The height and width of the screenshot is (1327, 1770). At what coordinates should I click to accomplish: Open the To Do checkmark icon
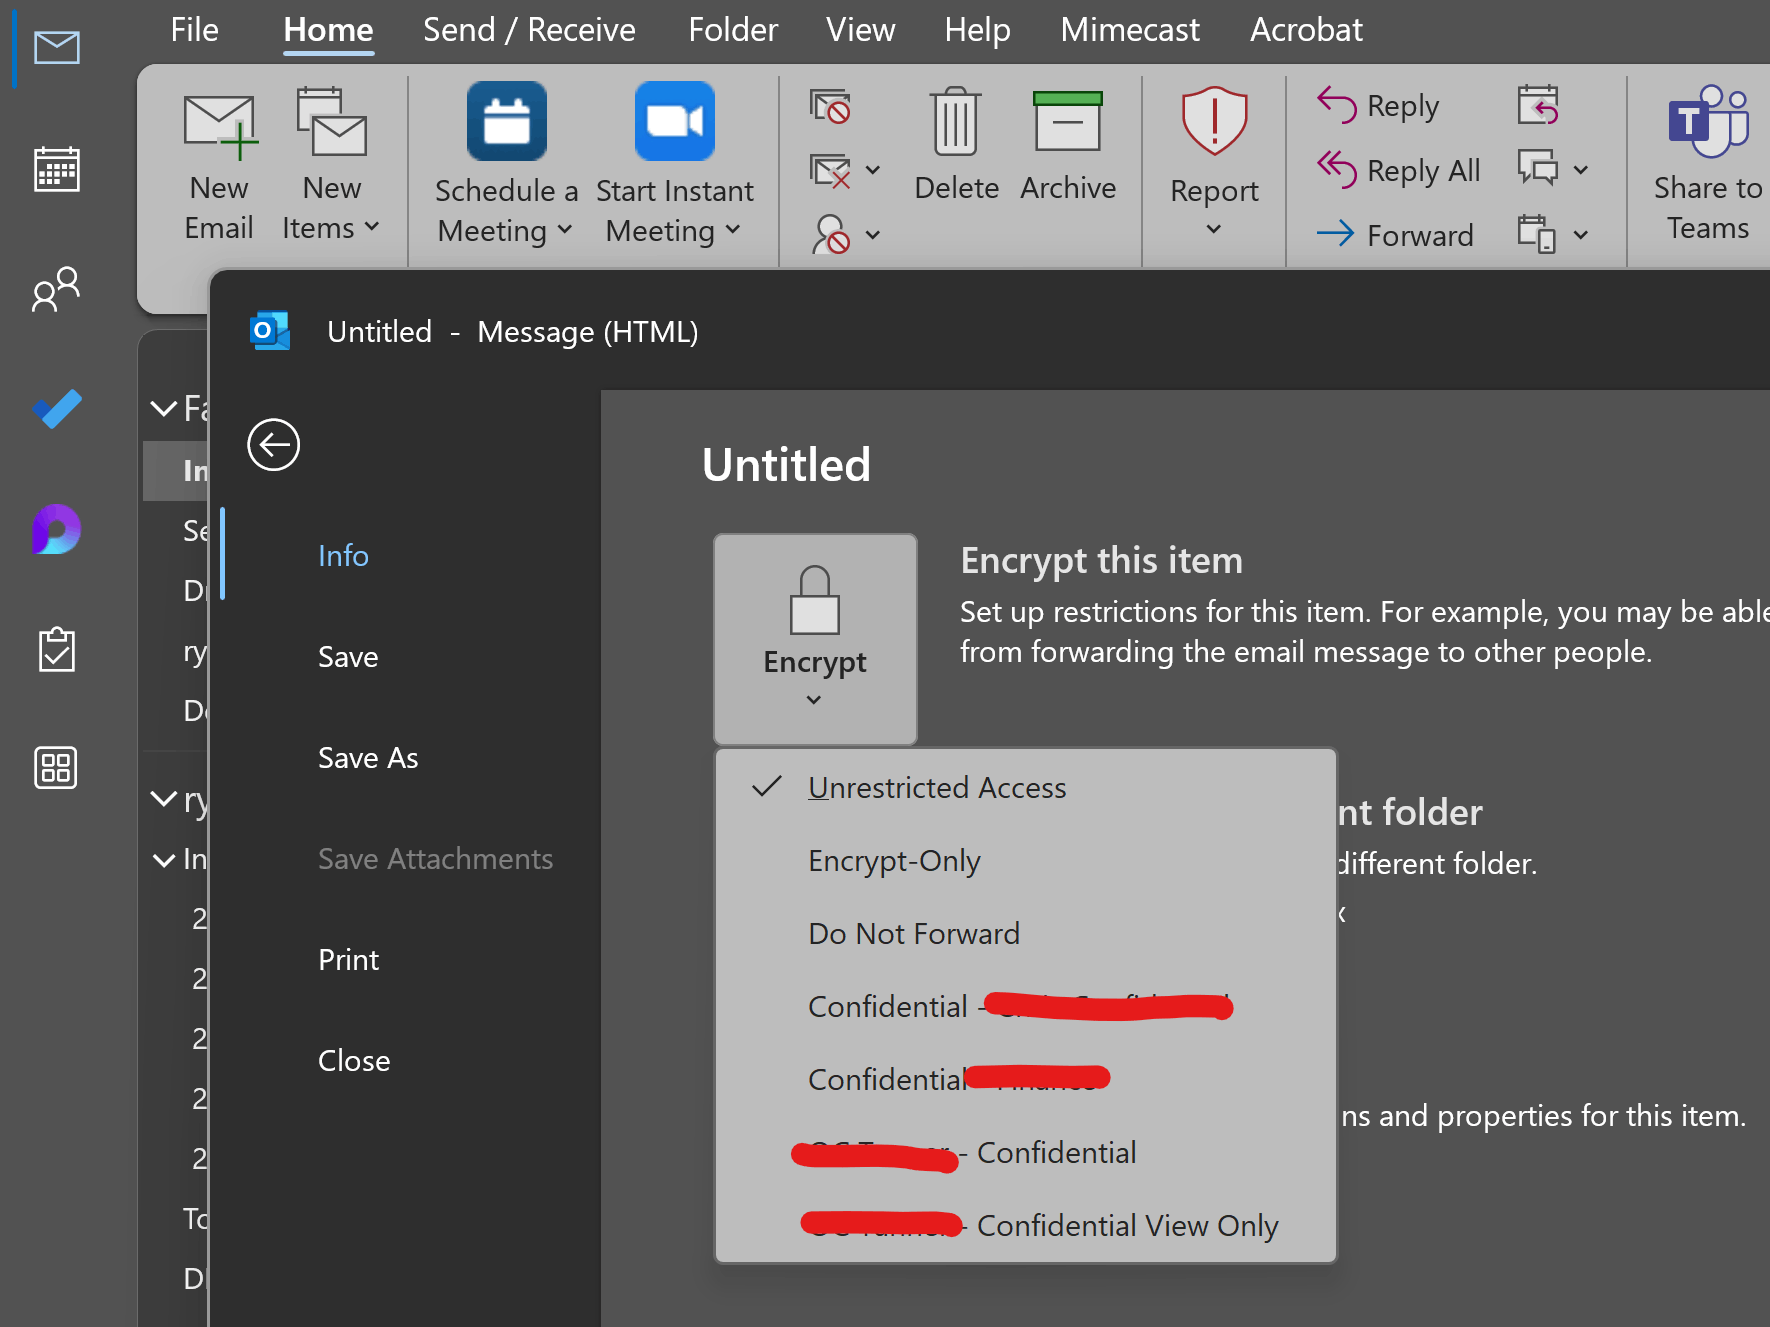click(56, 409)
